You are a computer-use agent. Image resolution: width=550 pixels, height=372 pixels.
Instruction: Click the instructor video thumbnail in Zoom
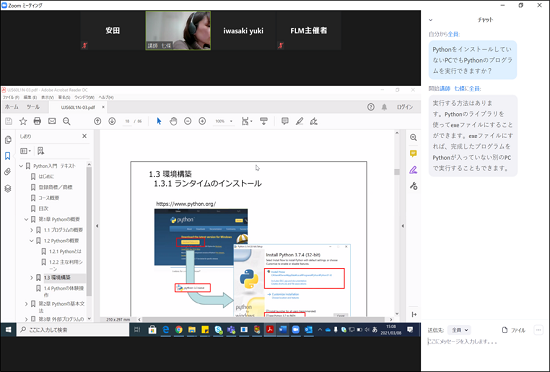[x=178, y=31]
